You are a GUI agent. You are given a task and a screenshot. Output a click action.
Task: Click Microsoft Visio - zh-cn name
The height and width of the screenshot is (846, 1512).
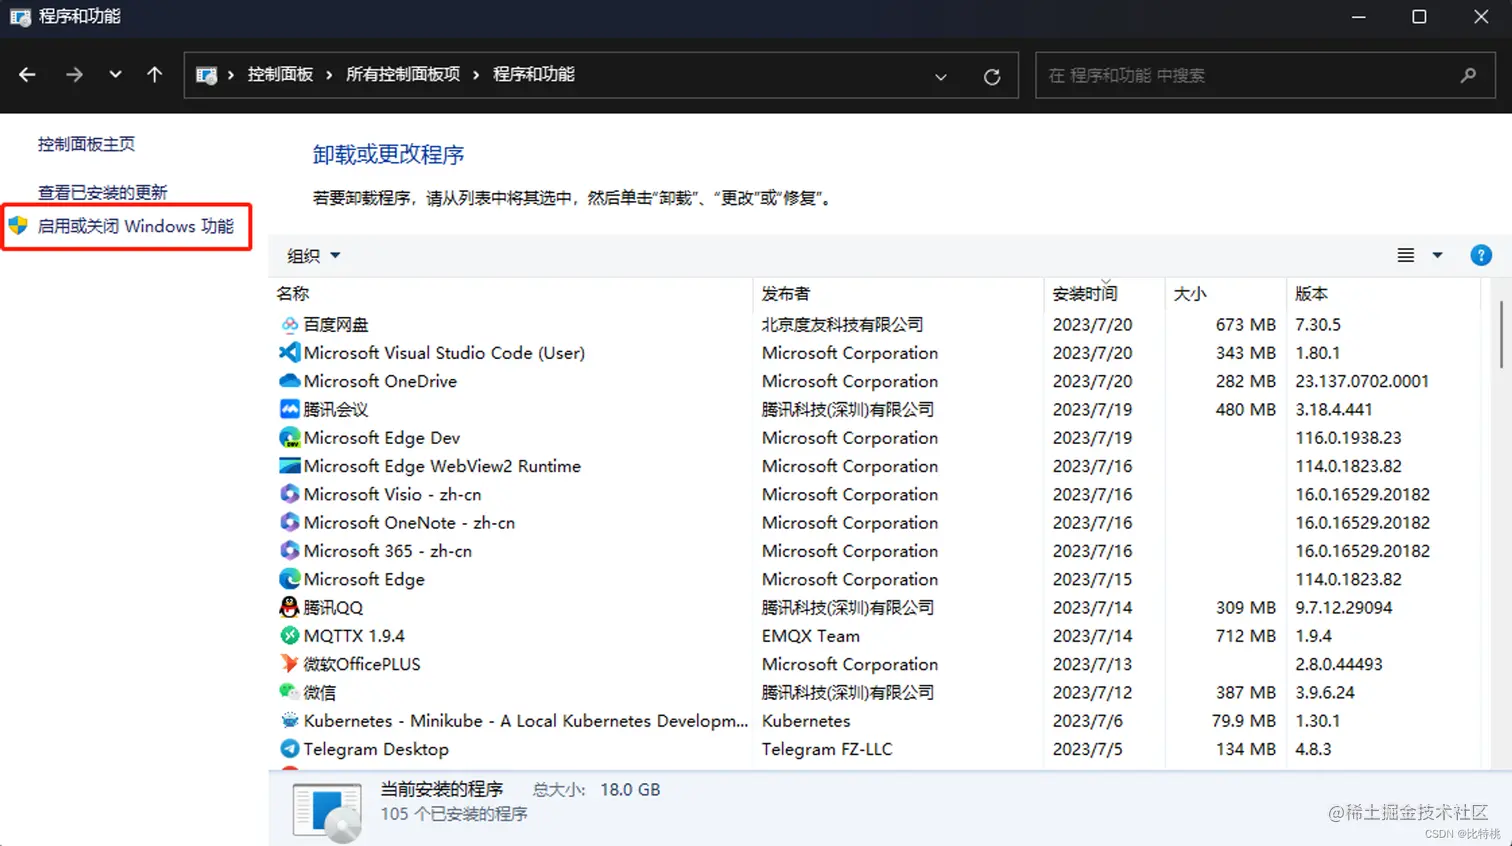(x=392, y=494)
